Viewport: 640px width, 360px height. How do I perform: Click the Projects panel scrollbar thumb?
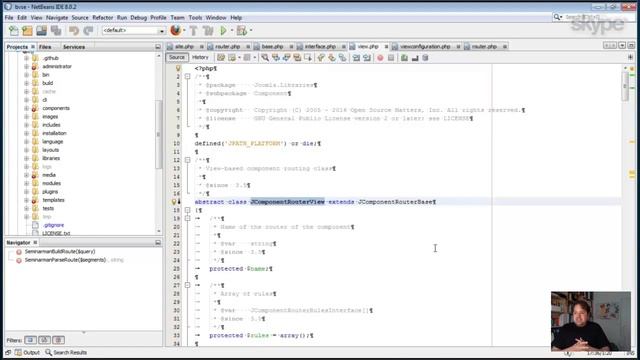pyautogui.click(x=158, y=135)
